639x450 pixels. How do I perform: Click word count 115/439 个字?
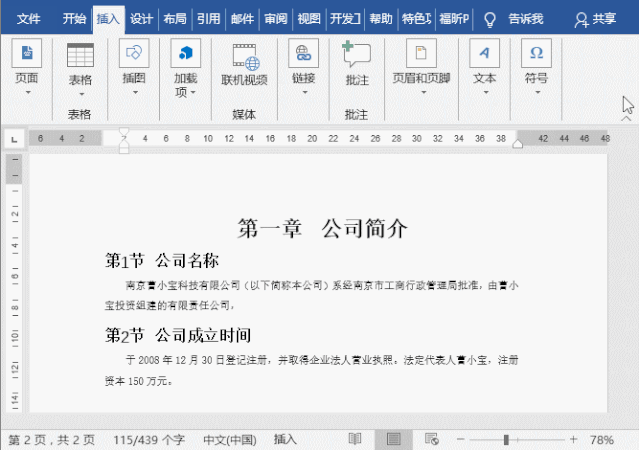point(149,440)
